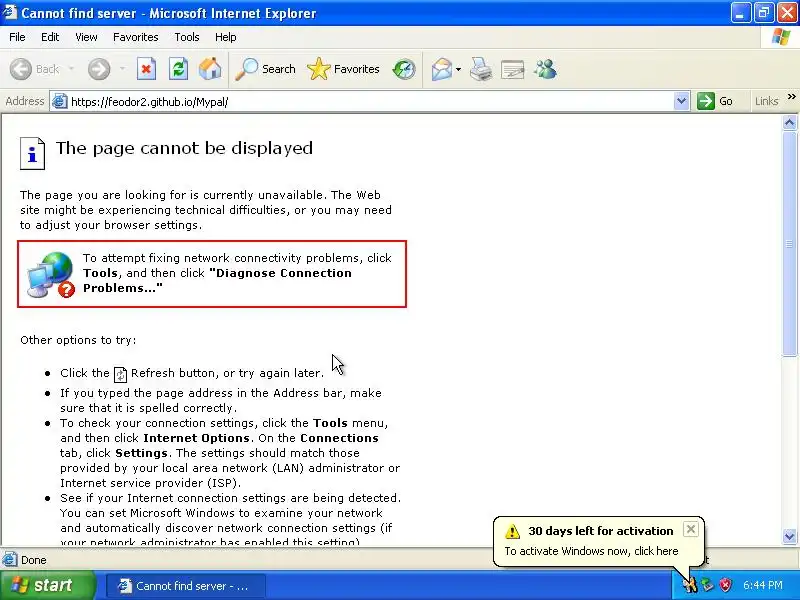The image size is (800, 600).
Task: Go to the Home page icon
Action: click(x=210, y=69)
